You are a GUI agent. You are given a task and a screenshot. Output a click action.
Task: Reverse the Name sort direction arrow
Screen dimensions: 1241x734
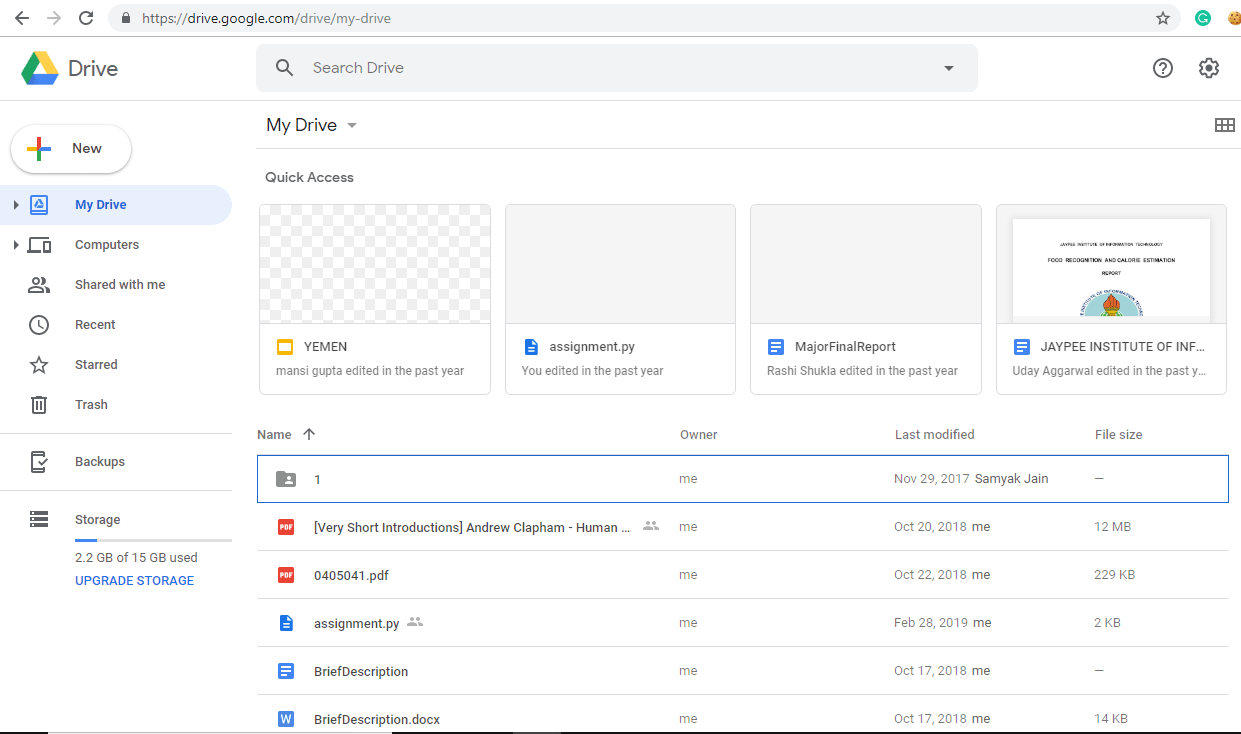[x=309, y=434]
